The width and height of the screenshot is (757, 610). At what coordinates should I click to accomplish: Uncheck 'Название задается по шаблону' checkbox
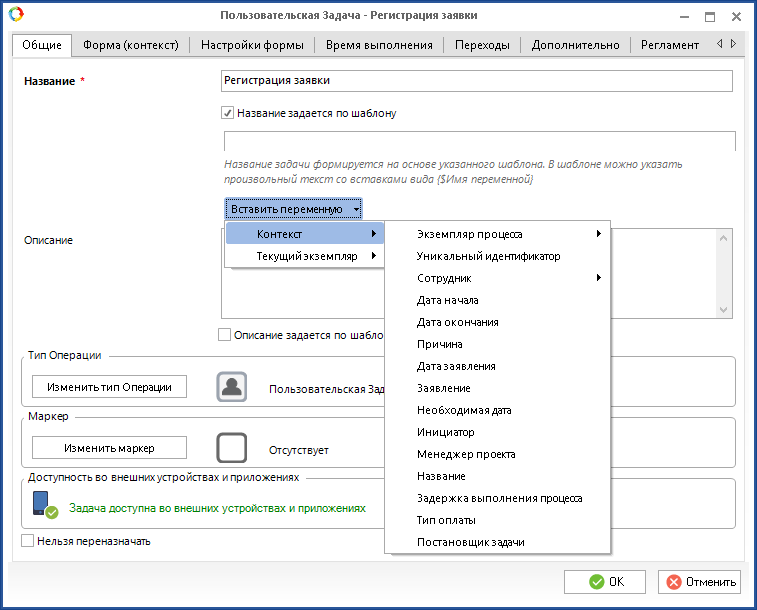[x=228, y=113]
